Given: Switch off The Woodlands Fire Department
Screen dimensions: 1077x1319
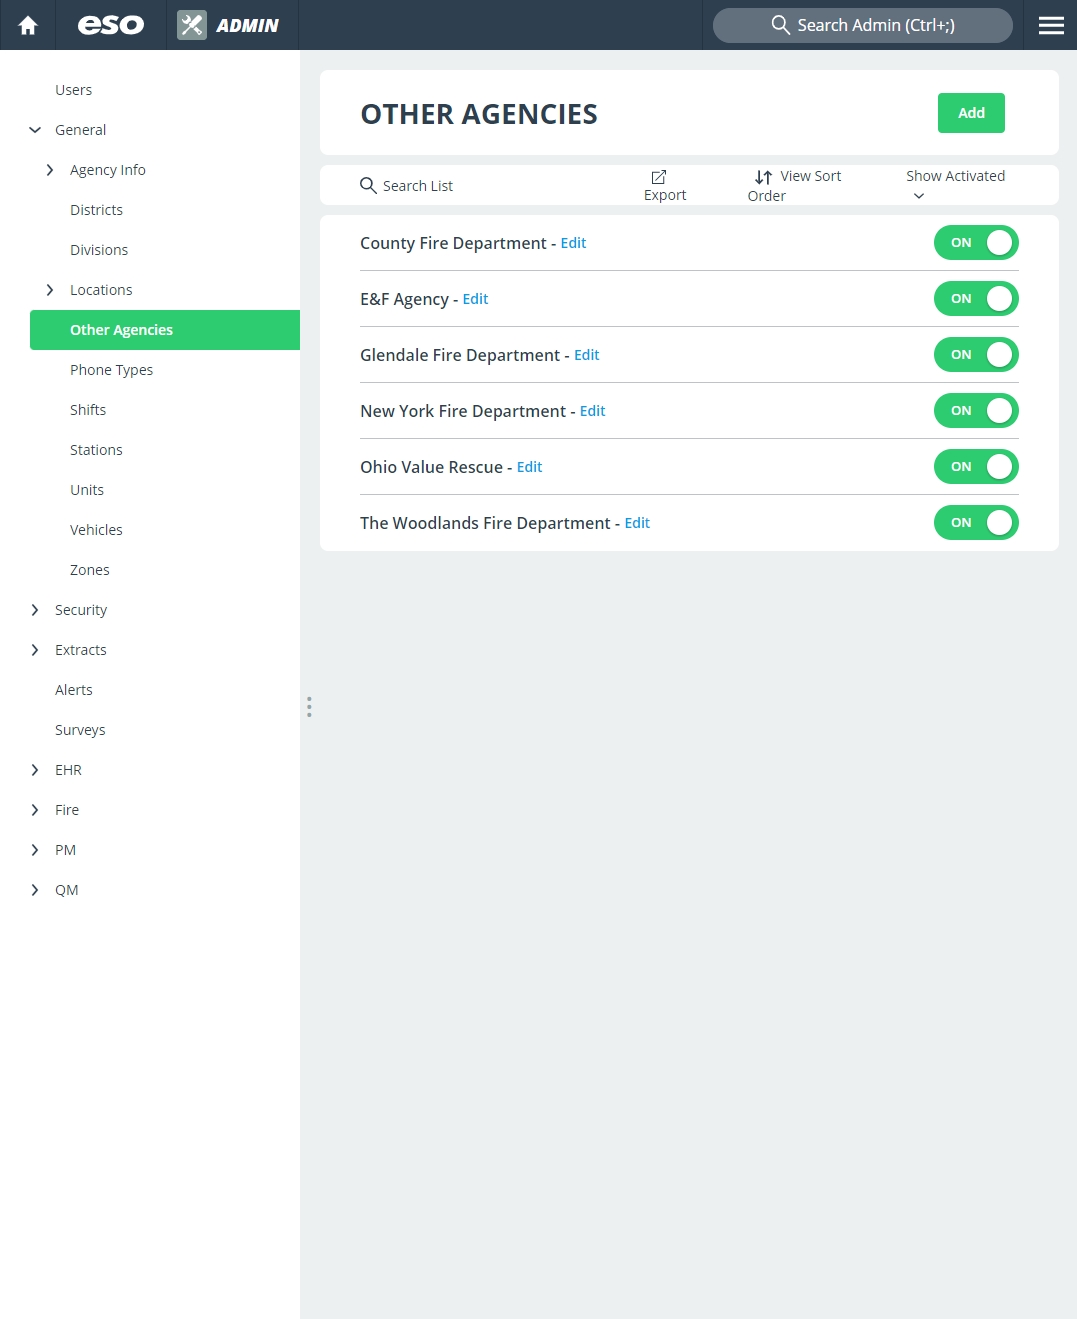Looking at the screenshot, I should tap(976, 522).
